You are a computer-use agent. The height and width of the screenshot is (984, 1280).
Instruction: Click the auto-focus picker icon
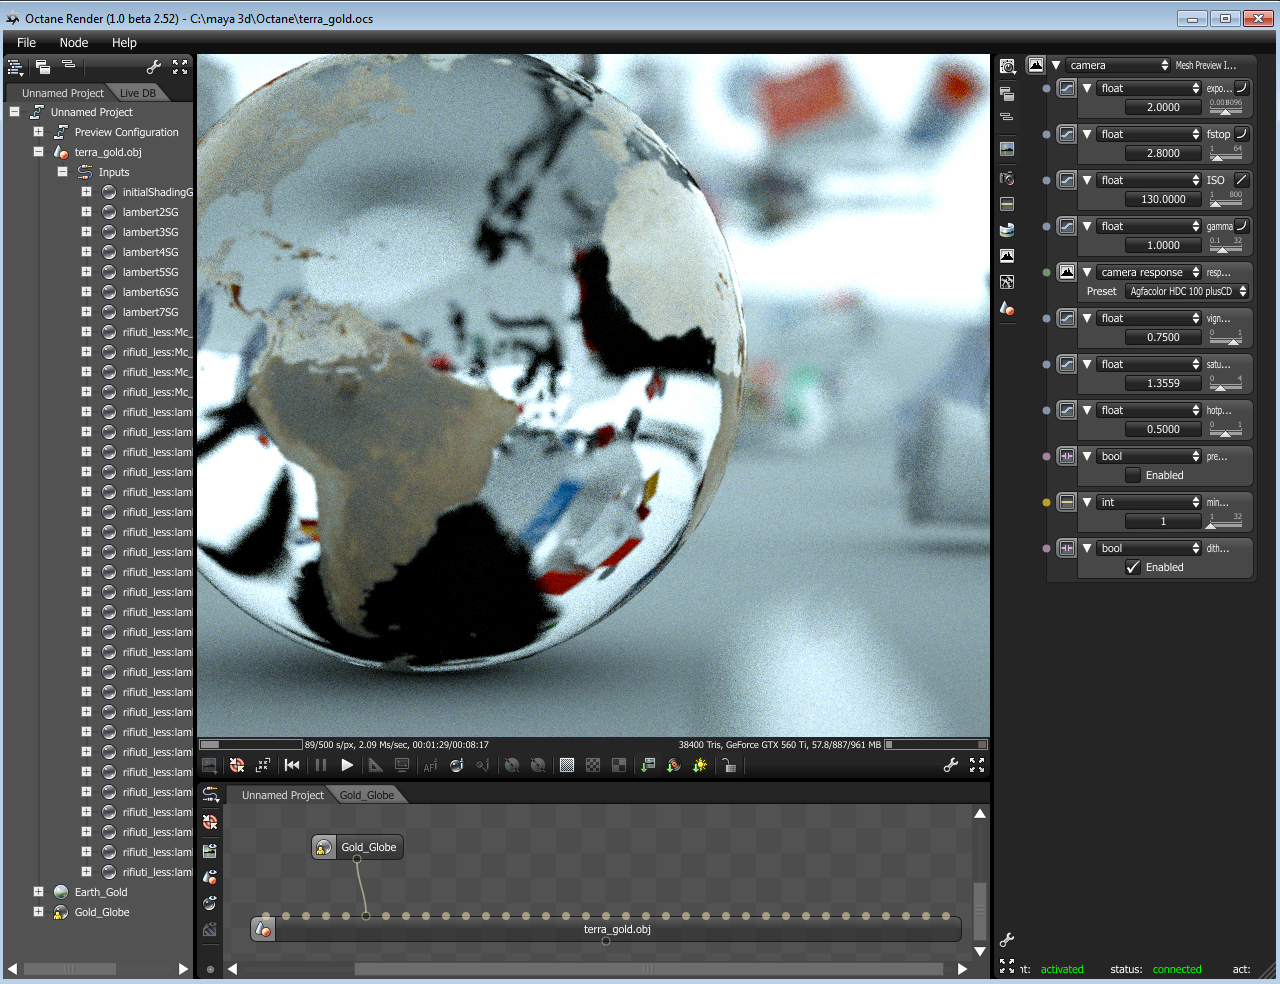[x=430, y=765]
